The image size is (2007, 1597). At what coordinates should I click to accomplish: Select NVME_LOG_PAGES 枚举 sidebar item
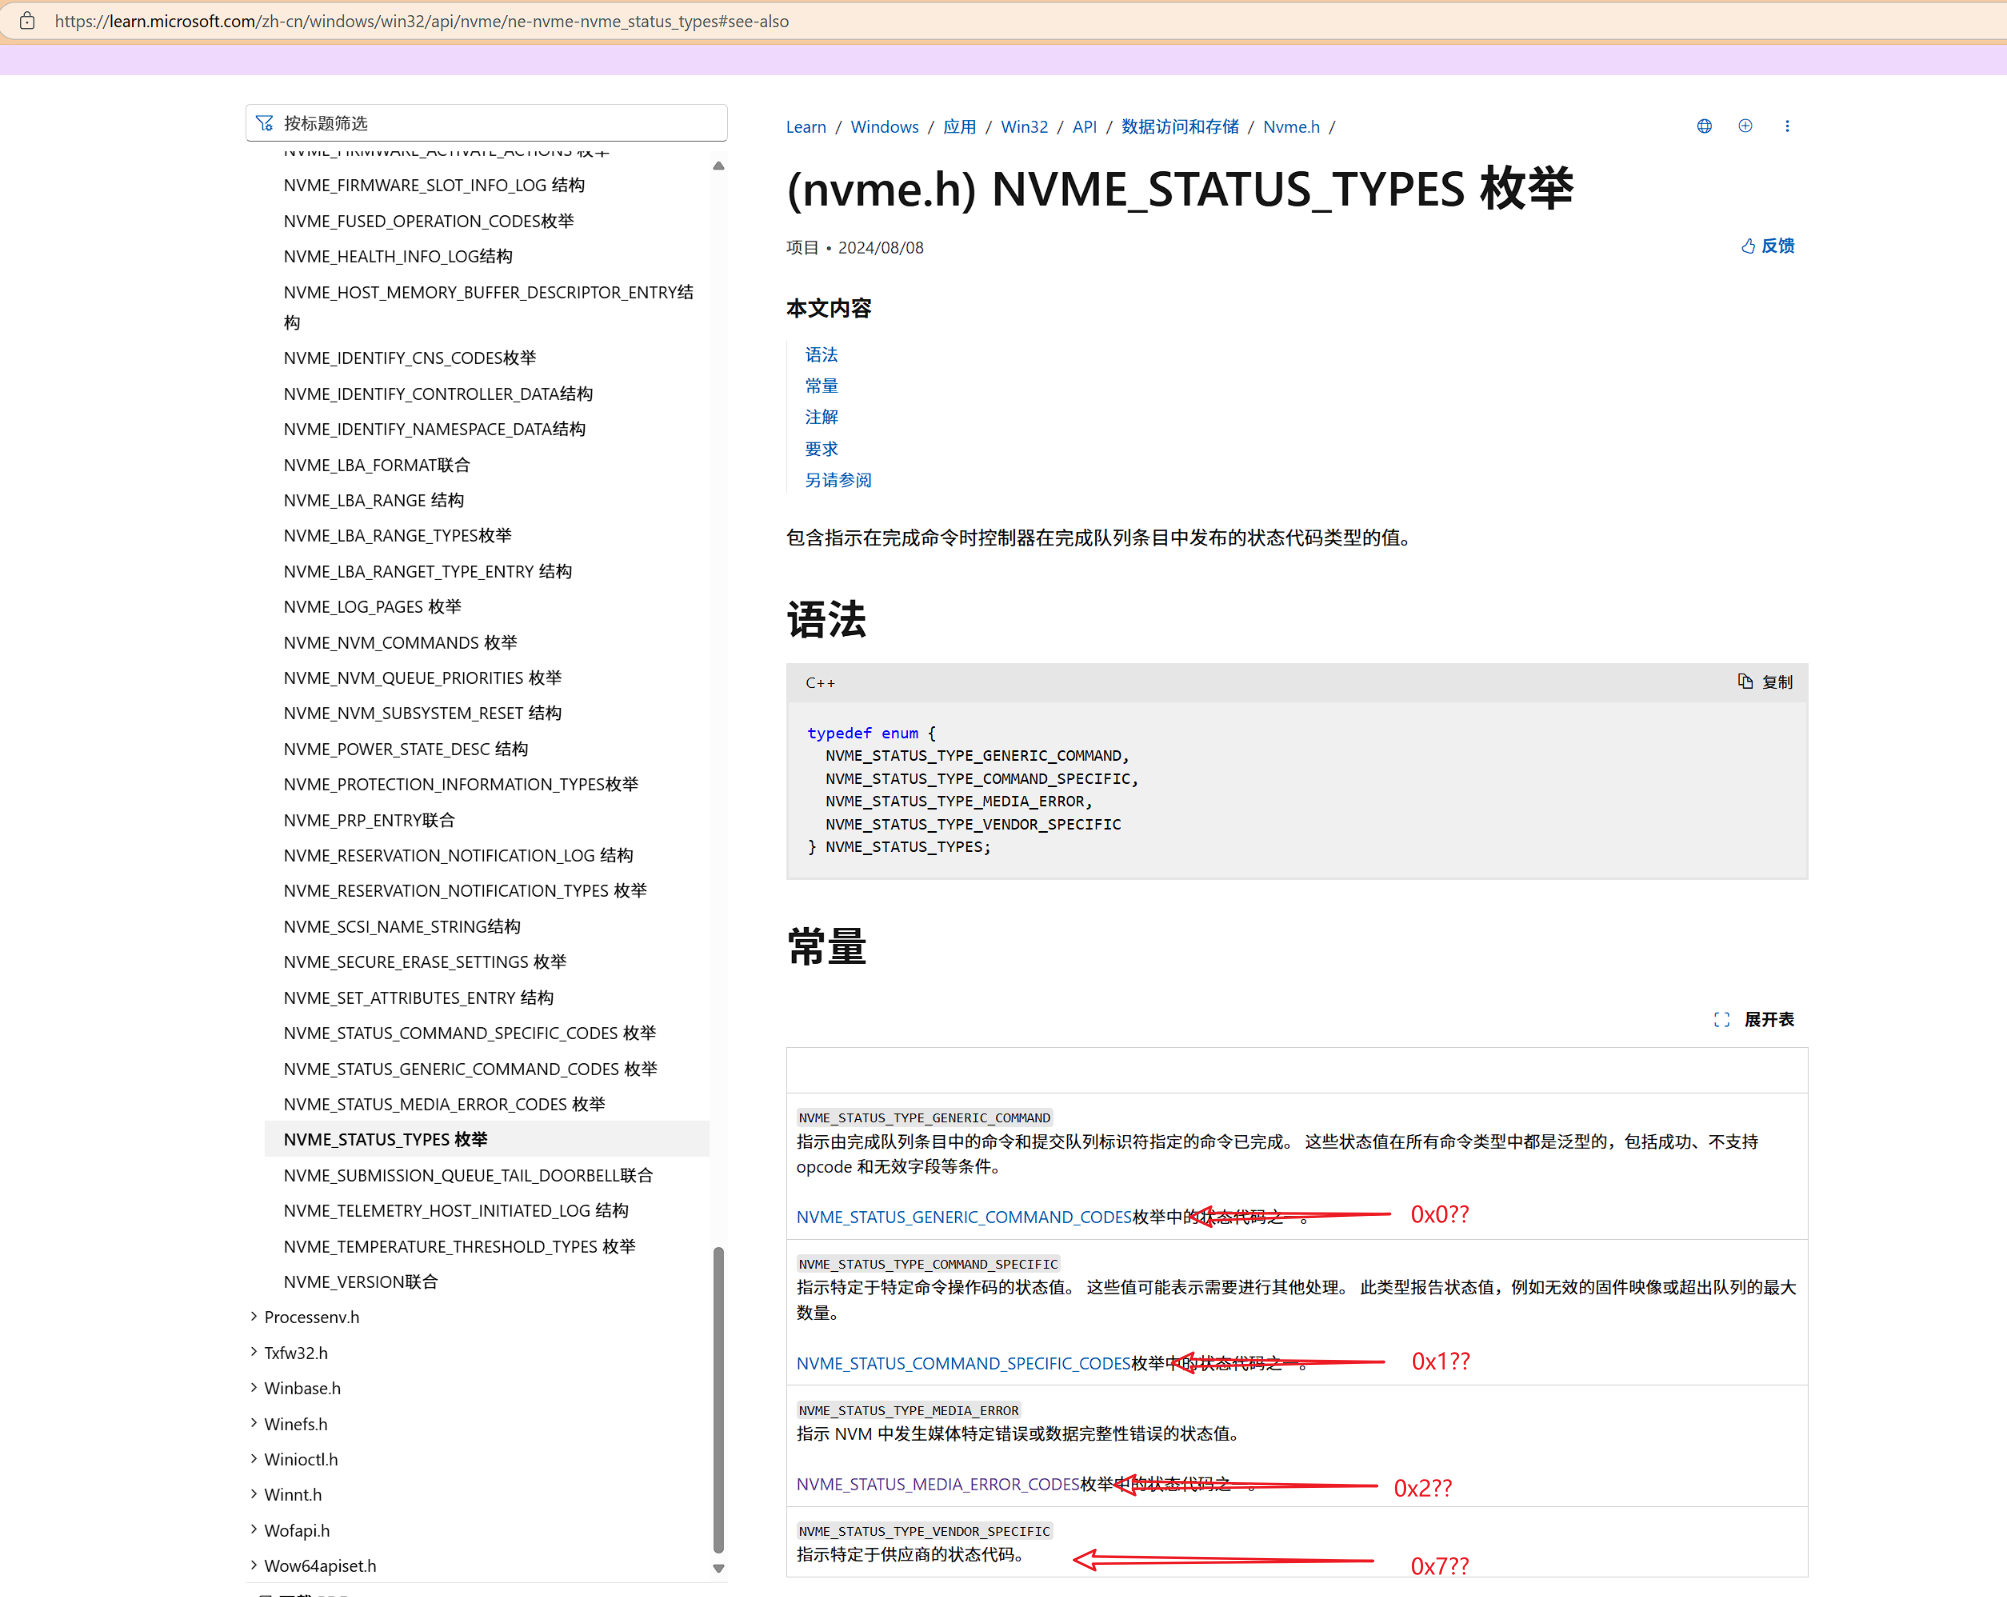(372, 607)
